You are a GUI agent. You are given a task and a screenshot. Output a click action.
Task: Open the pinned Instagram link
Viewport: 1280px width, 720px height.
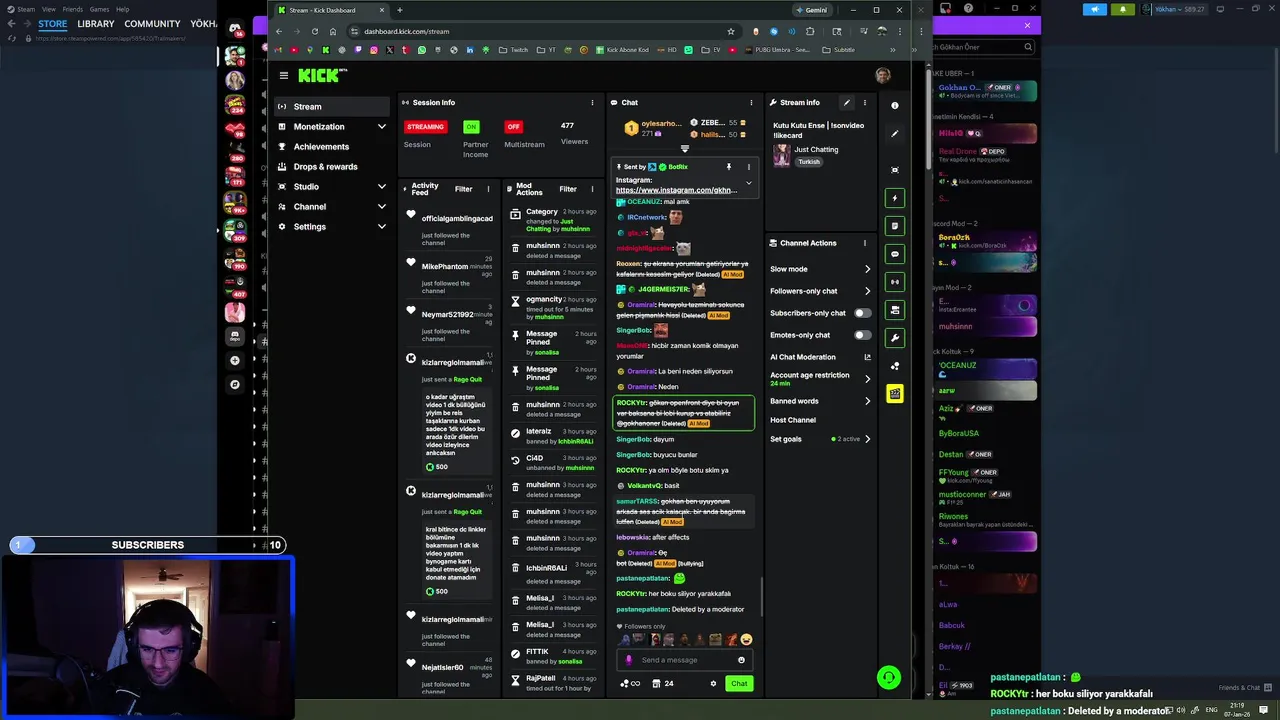[x=677, y=190]
